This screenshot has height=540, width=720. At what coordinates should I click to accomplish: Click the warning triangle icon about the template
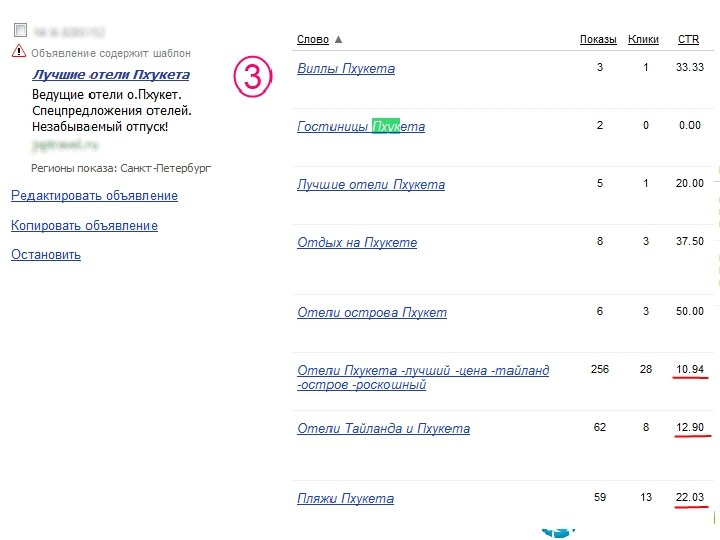tap(19, 51)
